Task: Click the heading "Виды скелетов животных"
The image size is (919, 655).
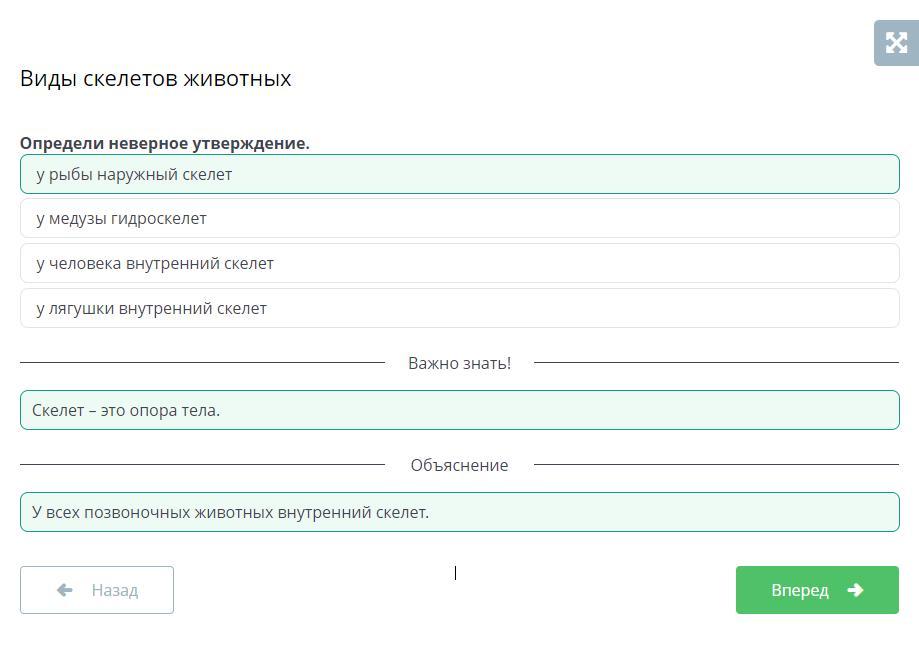Action: pos(155,78)
